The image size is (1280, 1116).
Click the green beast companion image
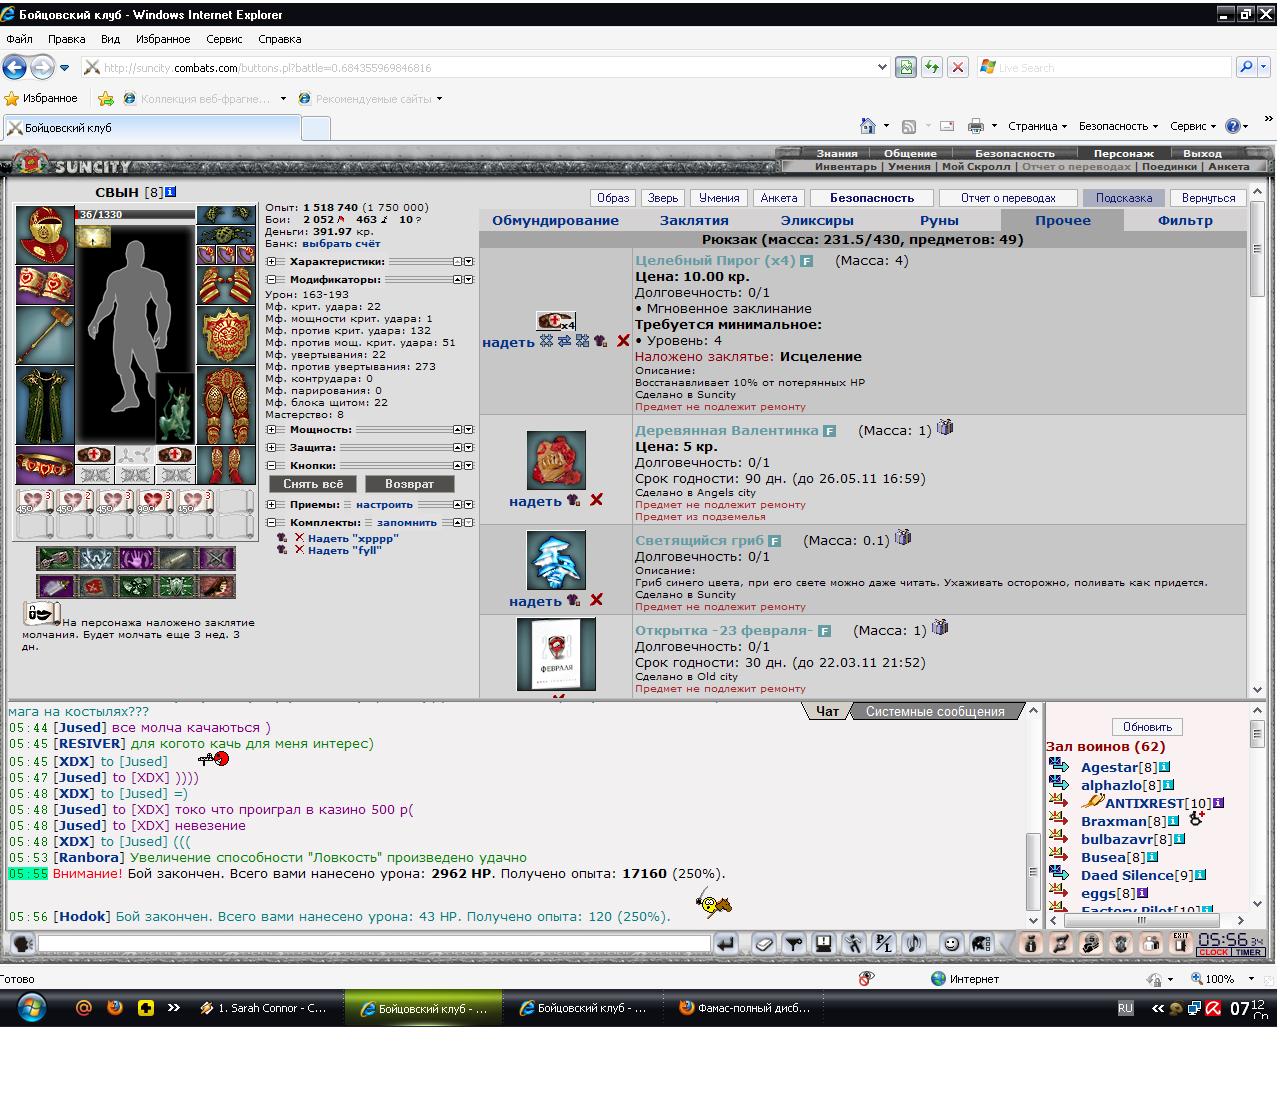tap(174, 407)
